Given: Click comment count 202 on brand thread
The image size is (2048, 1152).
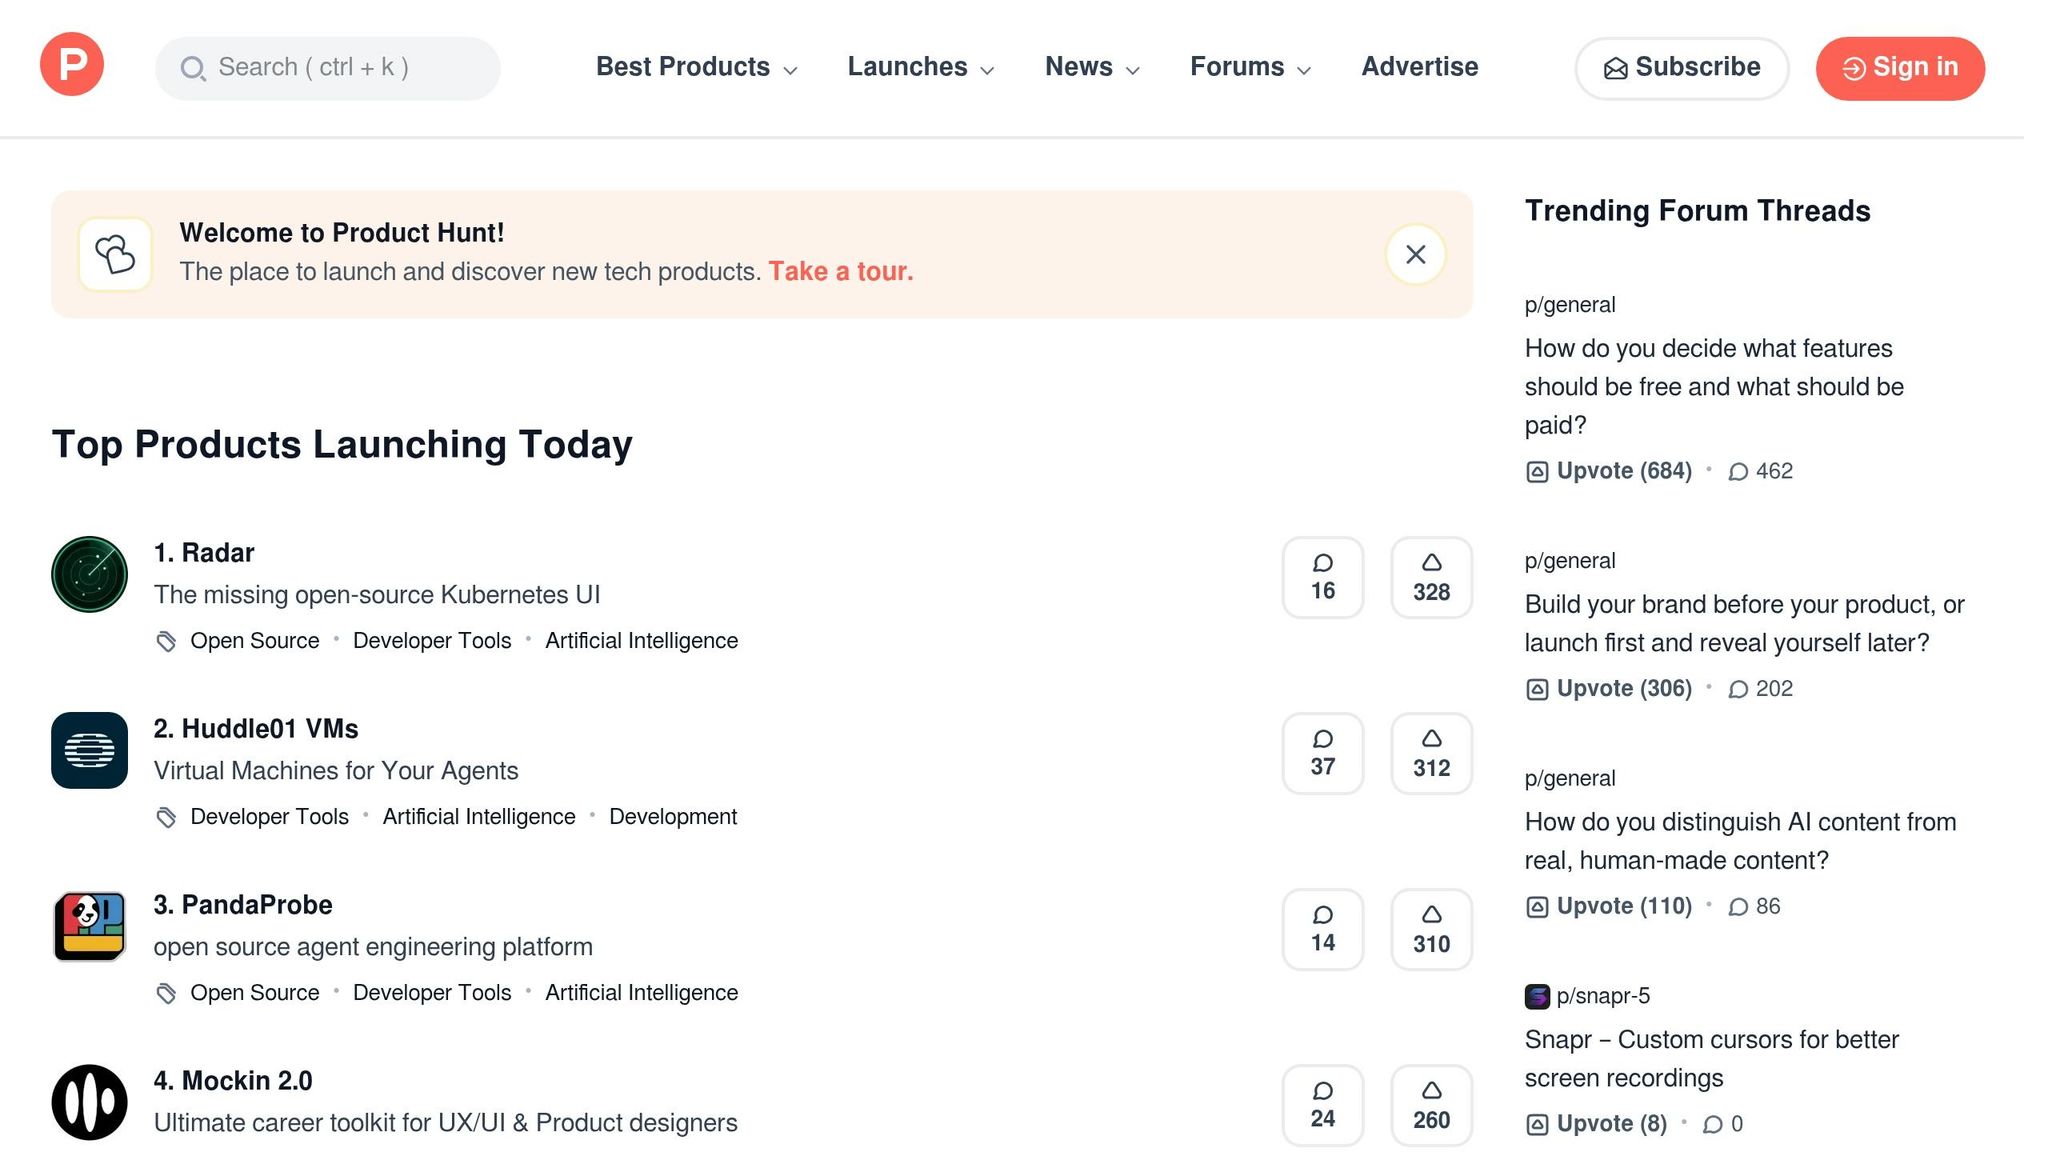Looking at the screenshot, I should click(x=1761, y=689).
